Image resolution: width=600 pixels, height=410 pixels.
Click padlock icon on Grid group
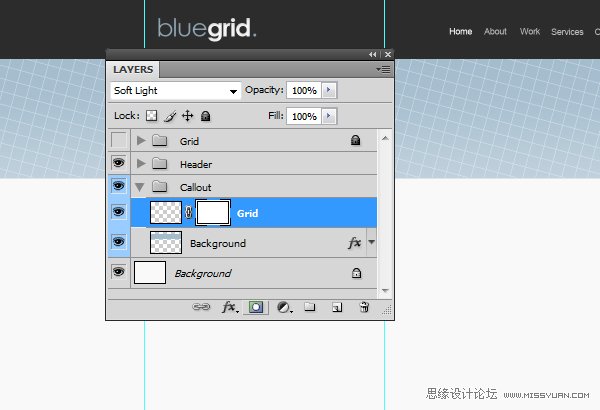click(x=355, y=140)
